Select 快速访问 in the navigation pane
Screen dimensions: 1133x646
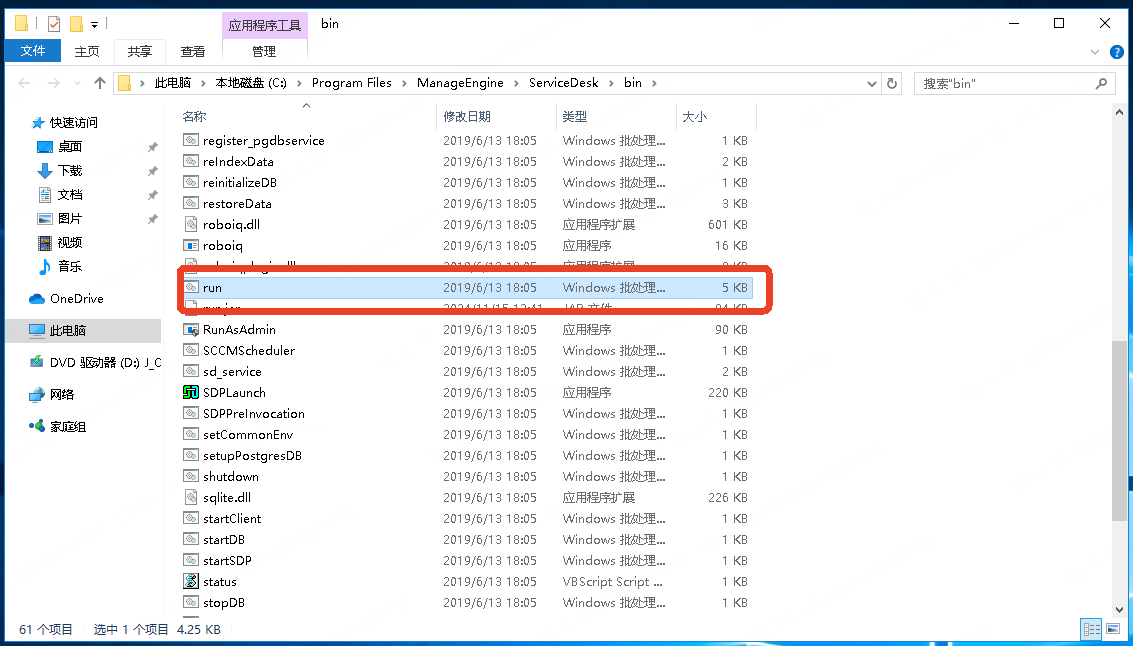[x=73, y=123]
